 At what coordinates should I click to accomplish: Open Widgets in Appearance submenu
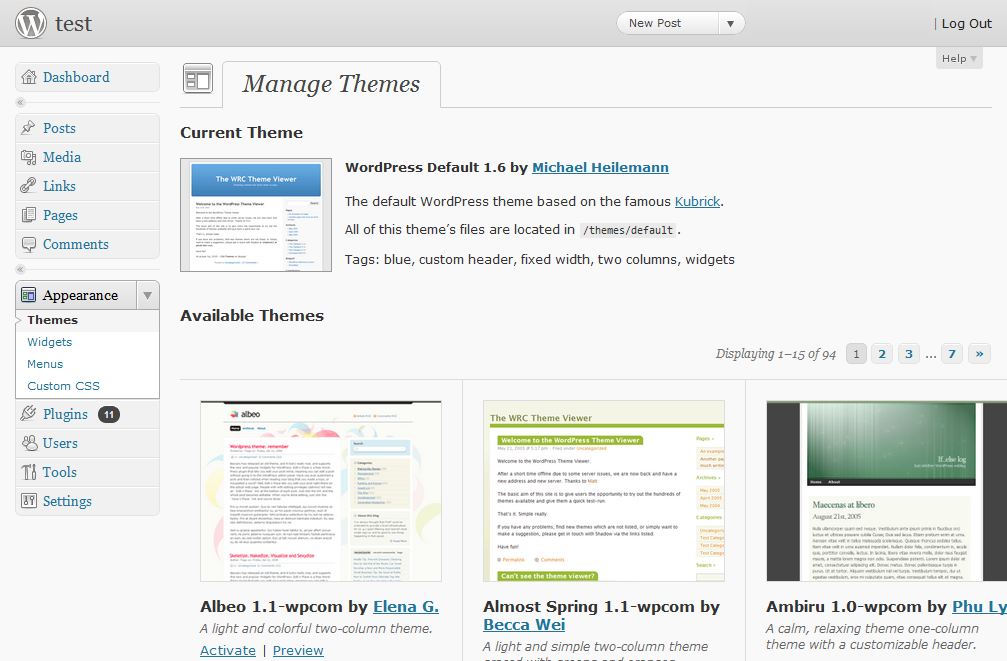(49, 342)
